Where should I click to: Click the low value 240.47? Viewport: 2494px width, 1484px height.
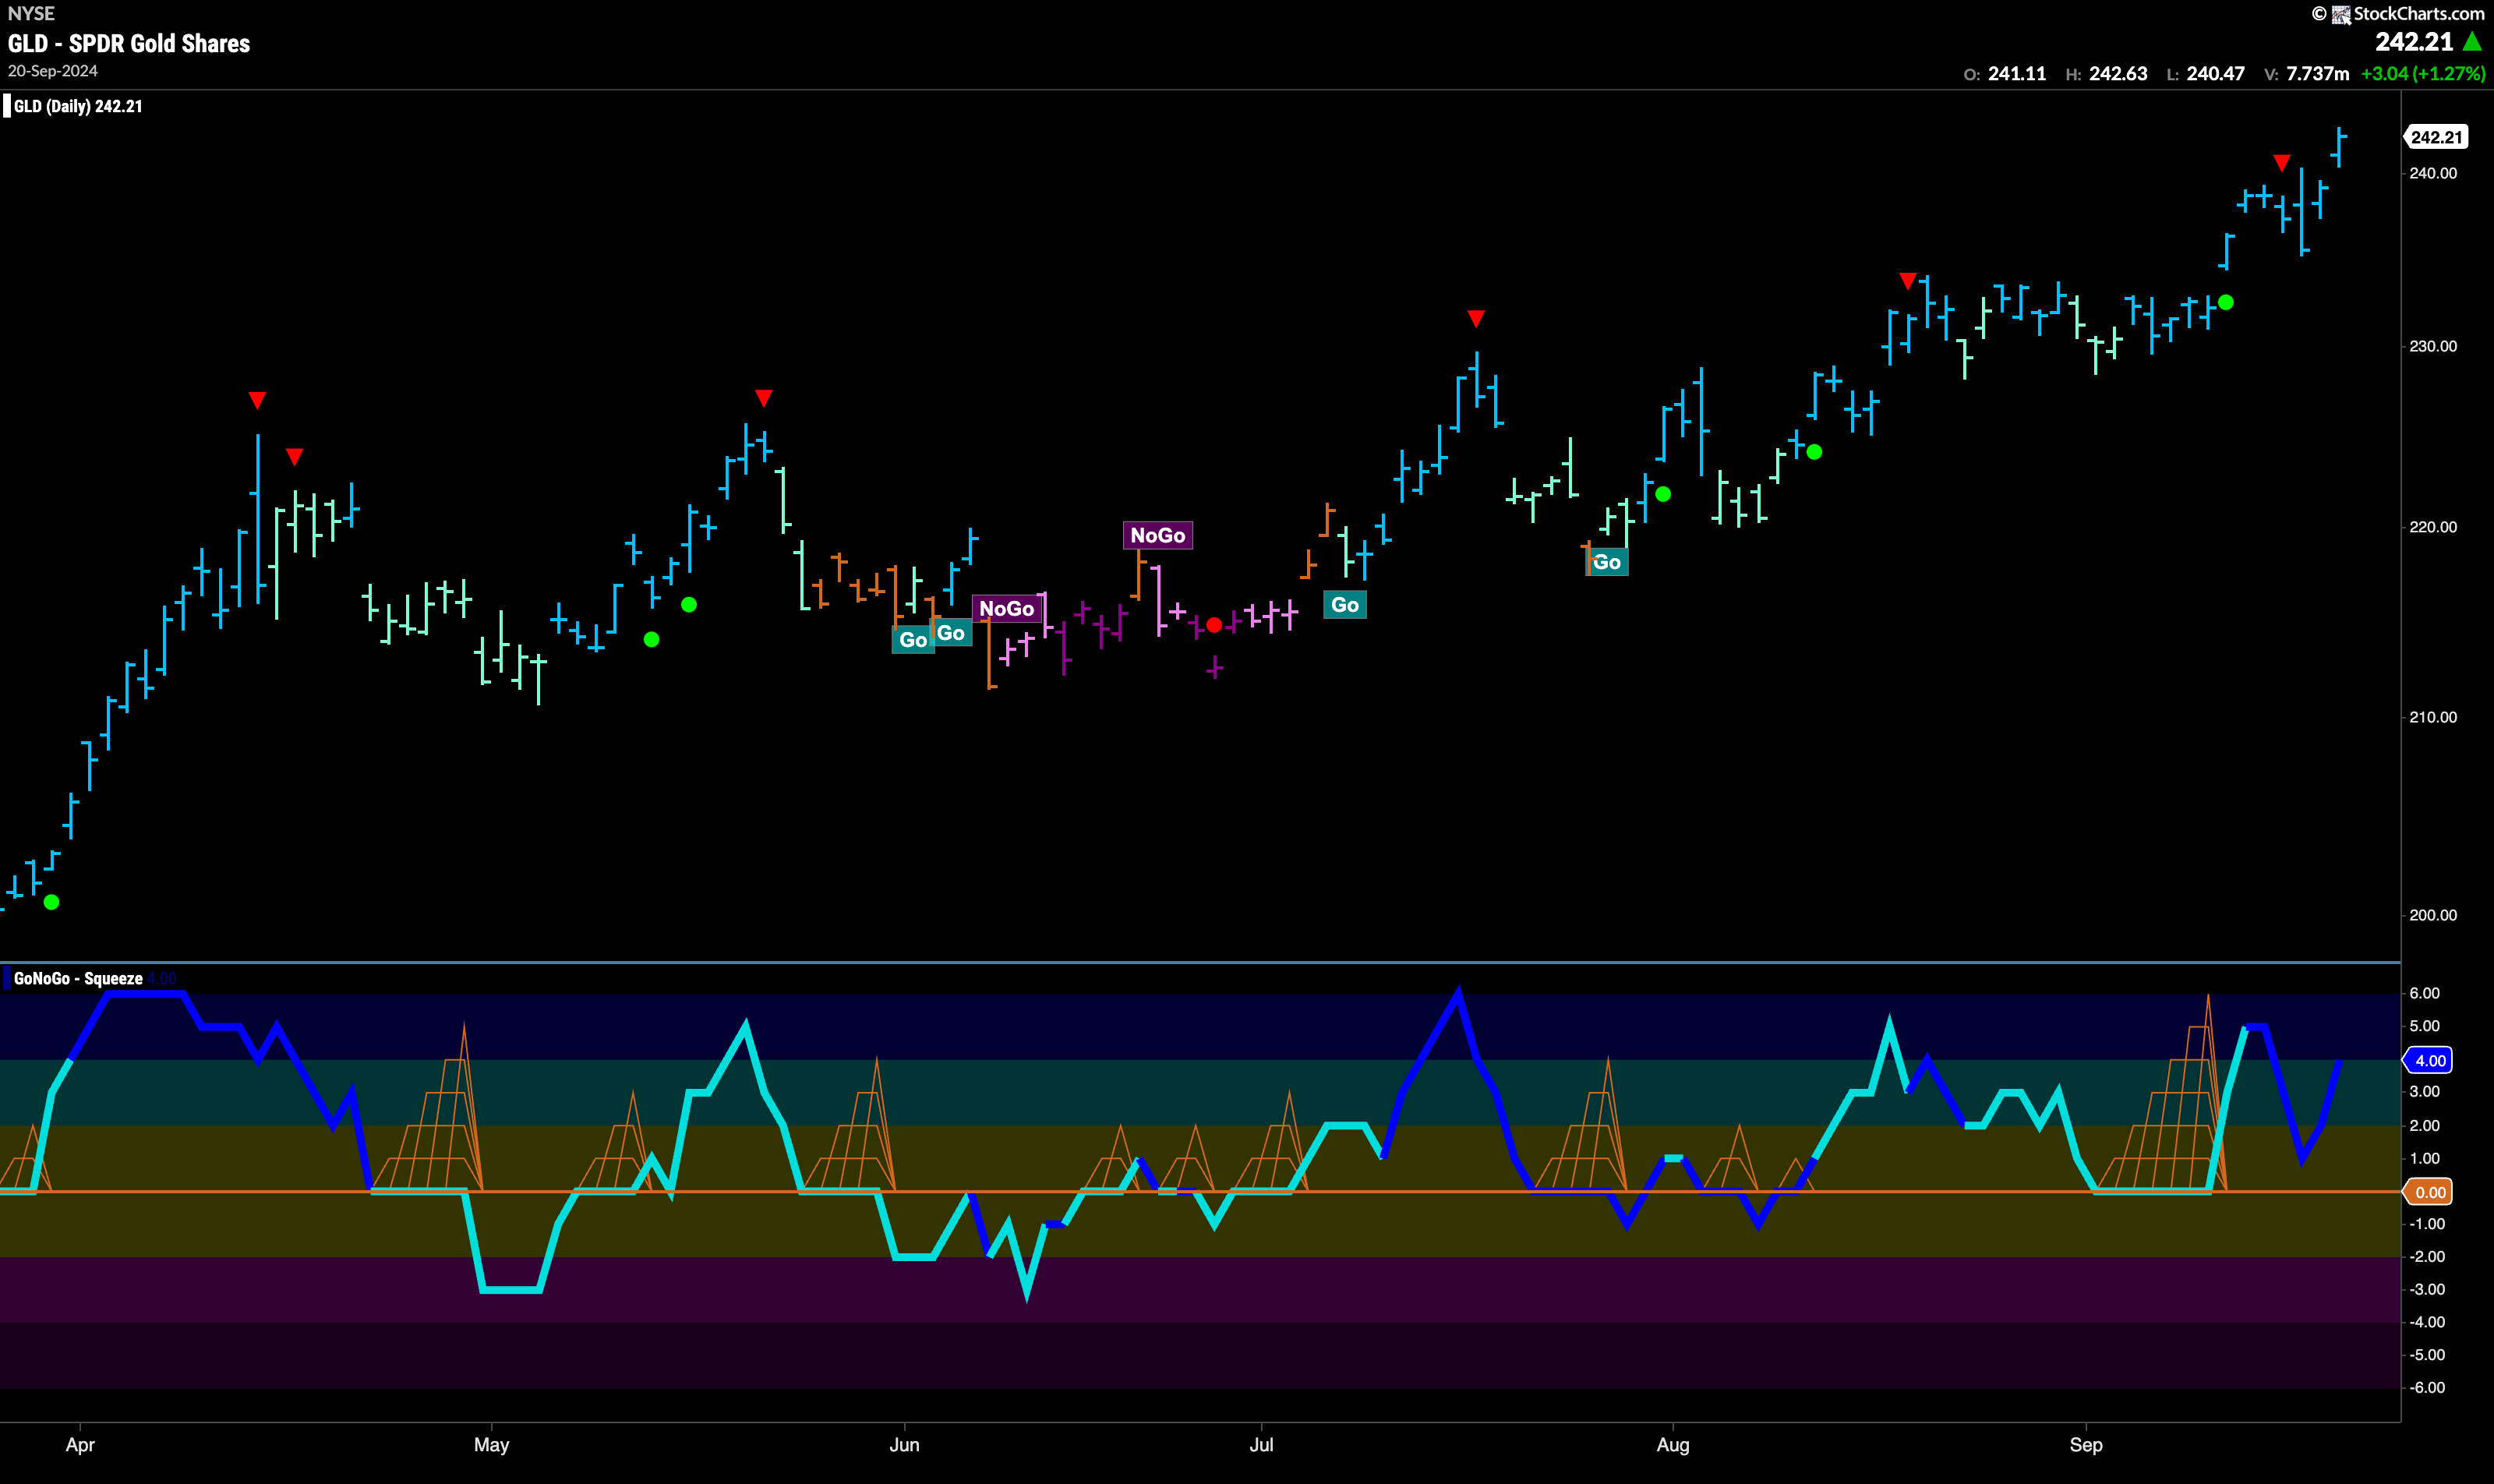[x=2215, y=74]
